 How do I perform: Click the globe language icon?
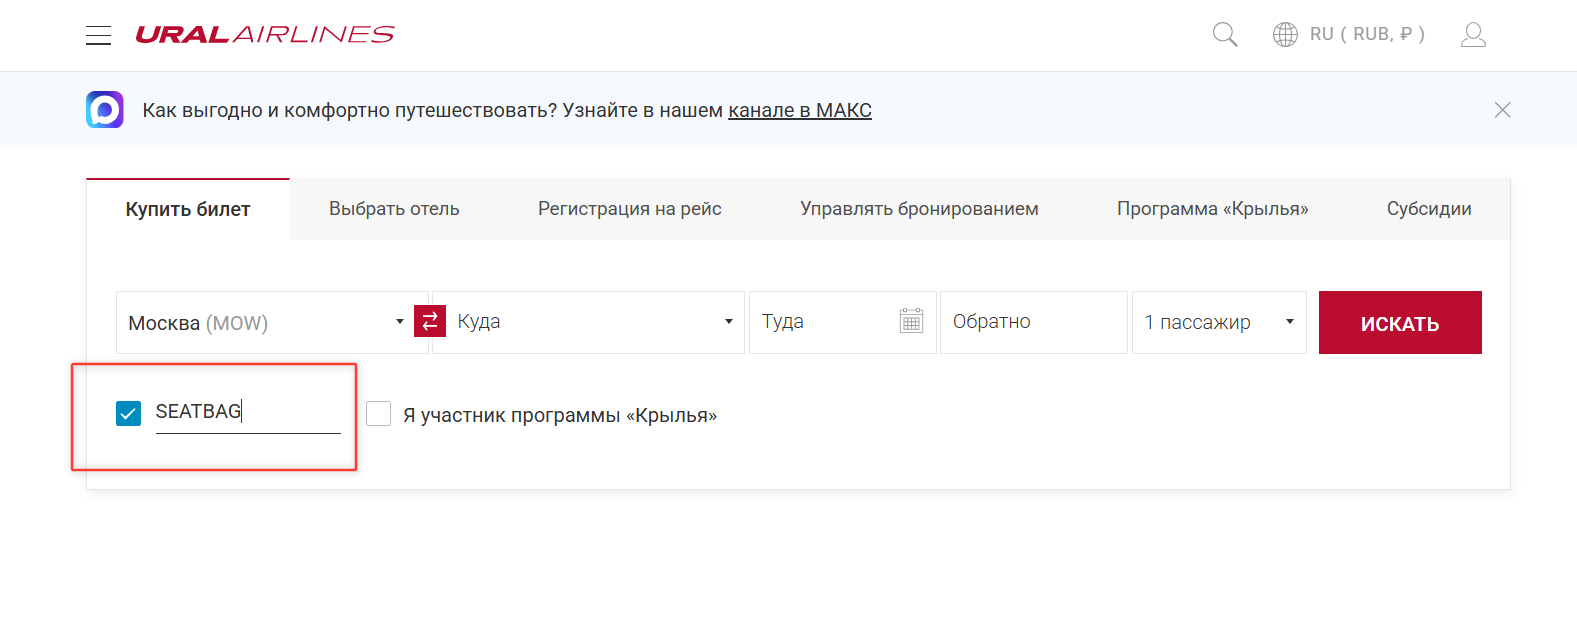[x=1285, y=35]
